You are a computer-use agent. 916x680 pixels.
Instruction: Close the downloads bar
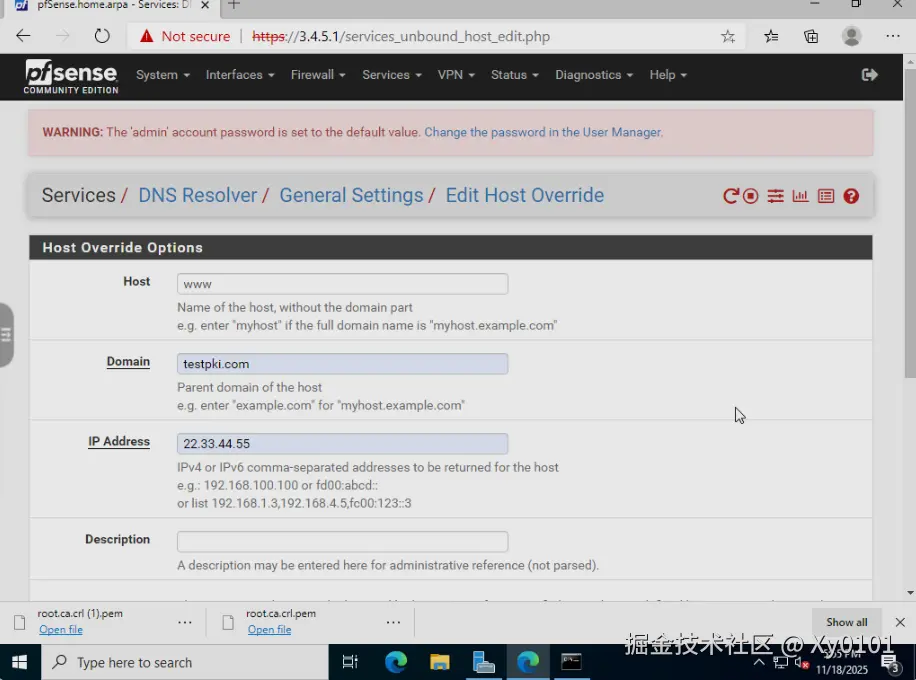click(900, 622)
